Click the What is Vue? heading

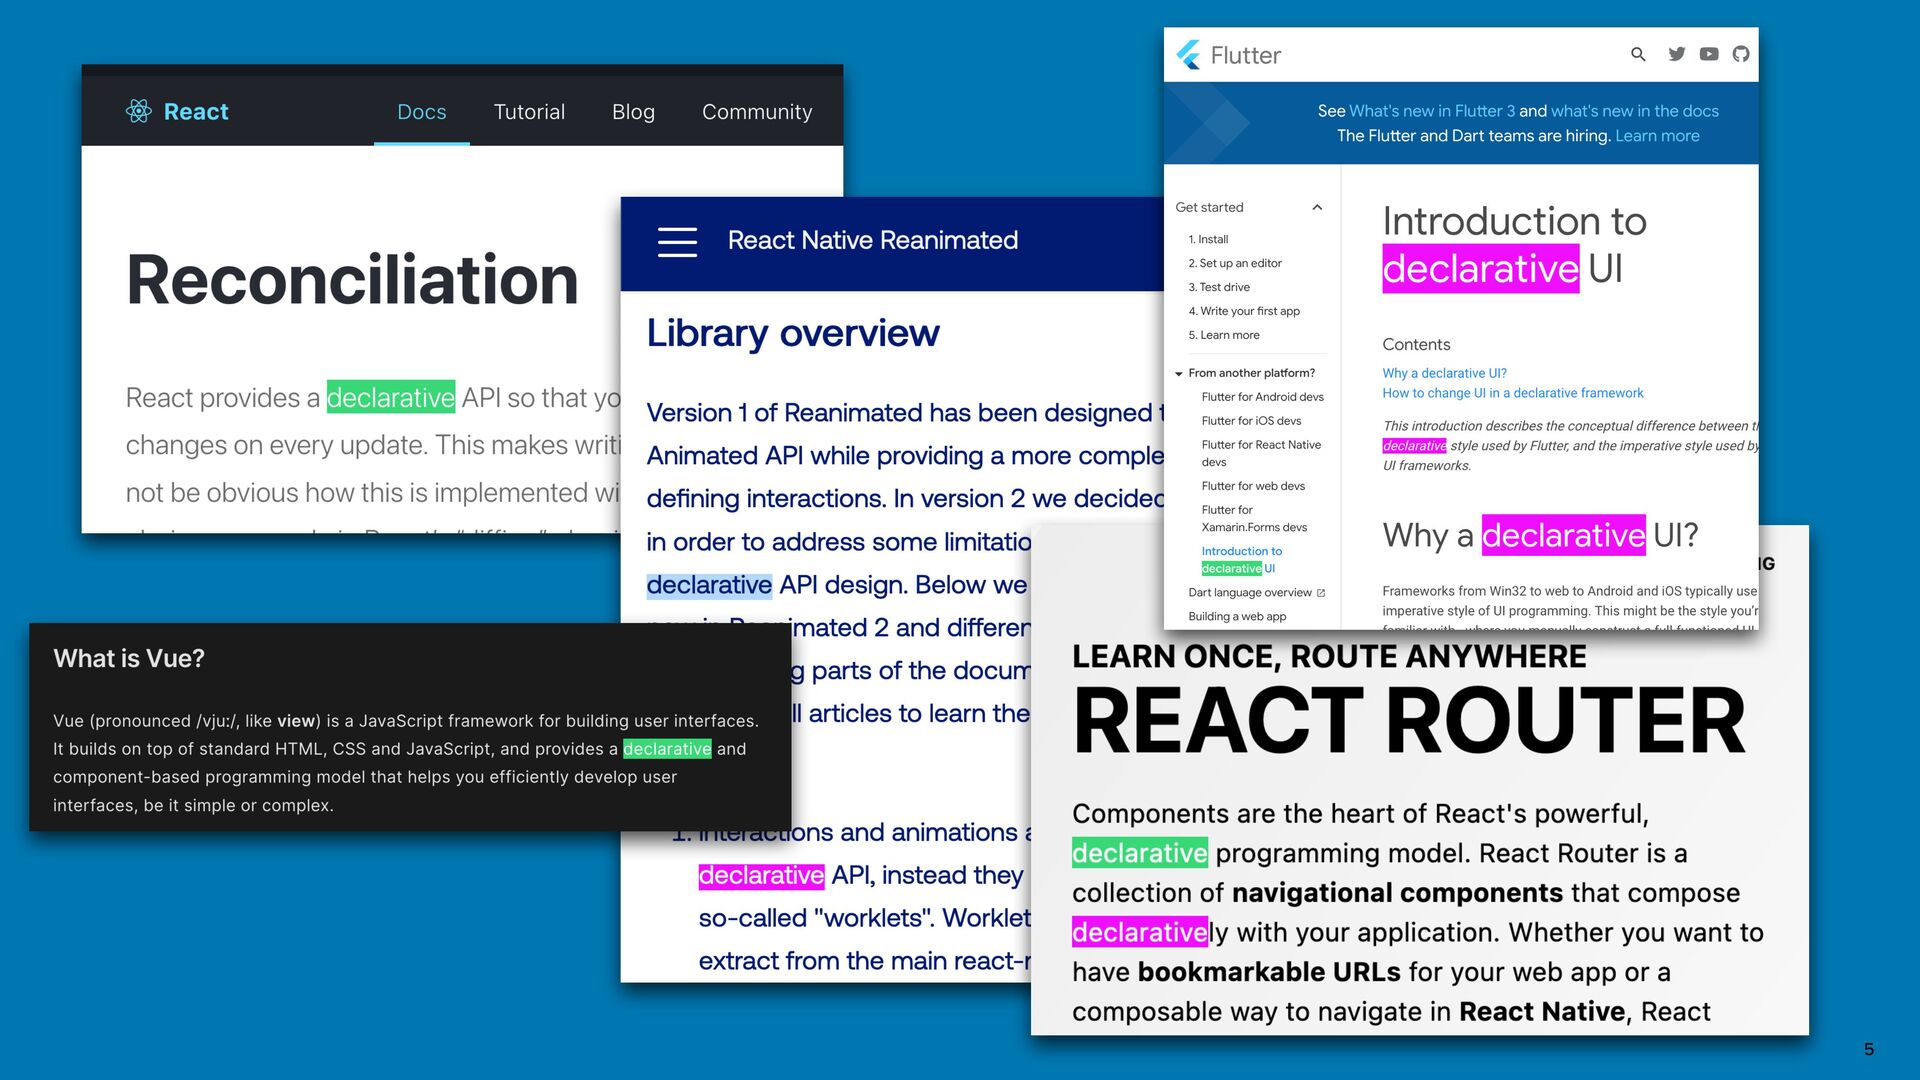click(x=129, y=658)
